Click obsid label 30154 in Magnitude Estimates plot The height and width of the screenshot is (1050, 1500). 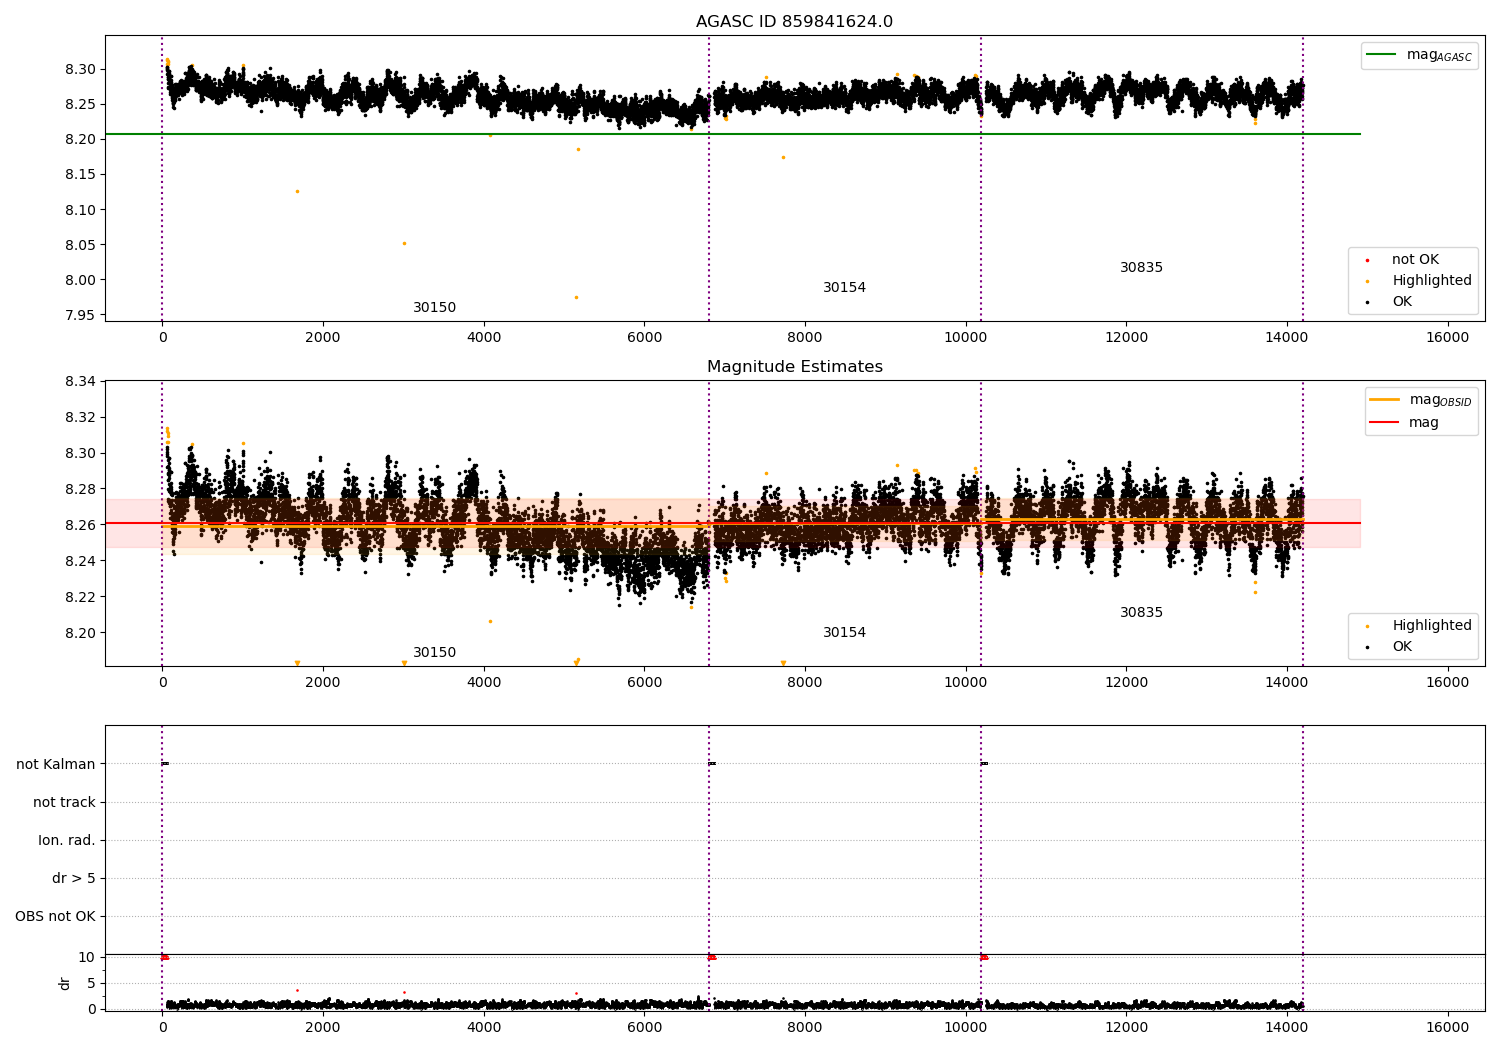(x=844, y=633)
